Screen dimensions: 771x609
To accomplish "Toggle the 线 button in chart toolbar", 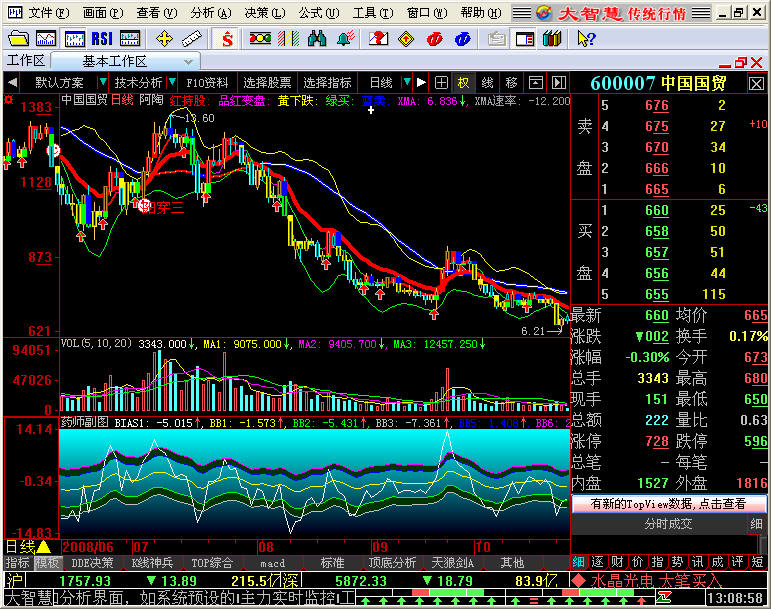I will pos(487,83).
